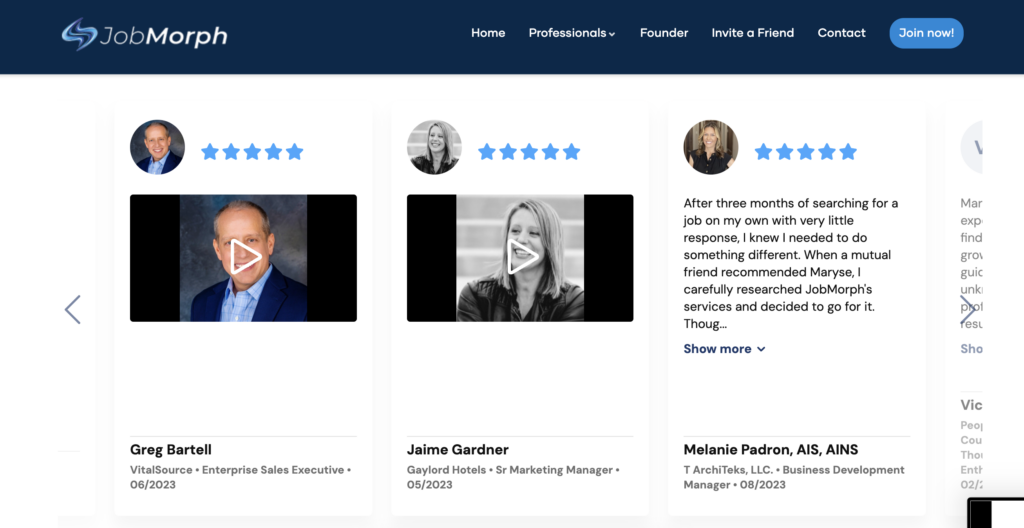The image size is (1024, 528).
Task: Open the Professionals dropdown menu
Action: (571, 33)
